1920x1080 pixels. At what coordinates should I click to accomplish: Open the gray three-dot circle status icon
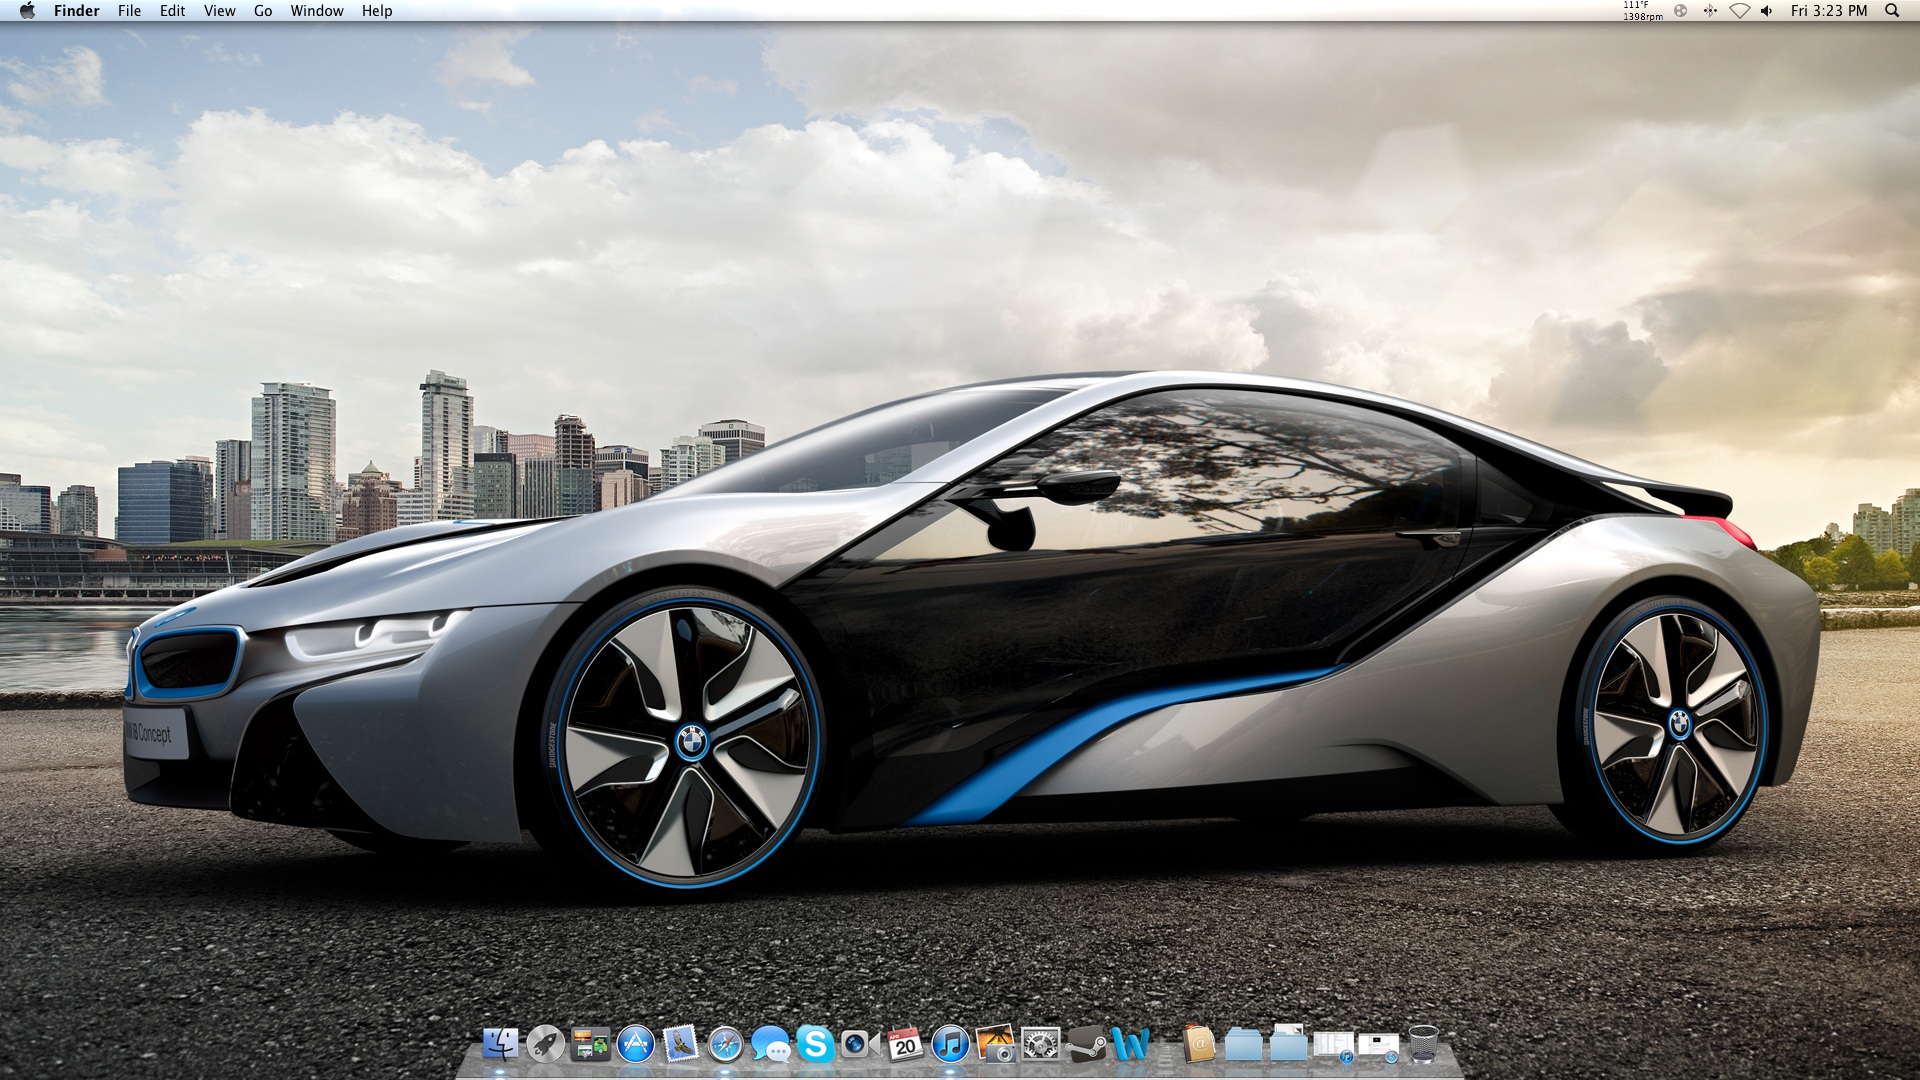[x=1680, y=11]
